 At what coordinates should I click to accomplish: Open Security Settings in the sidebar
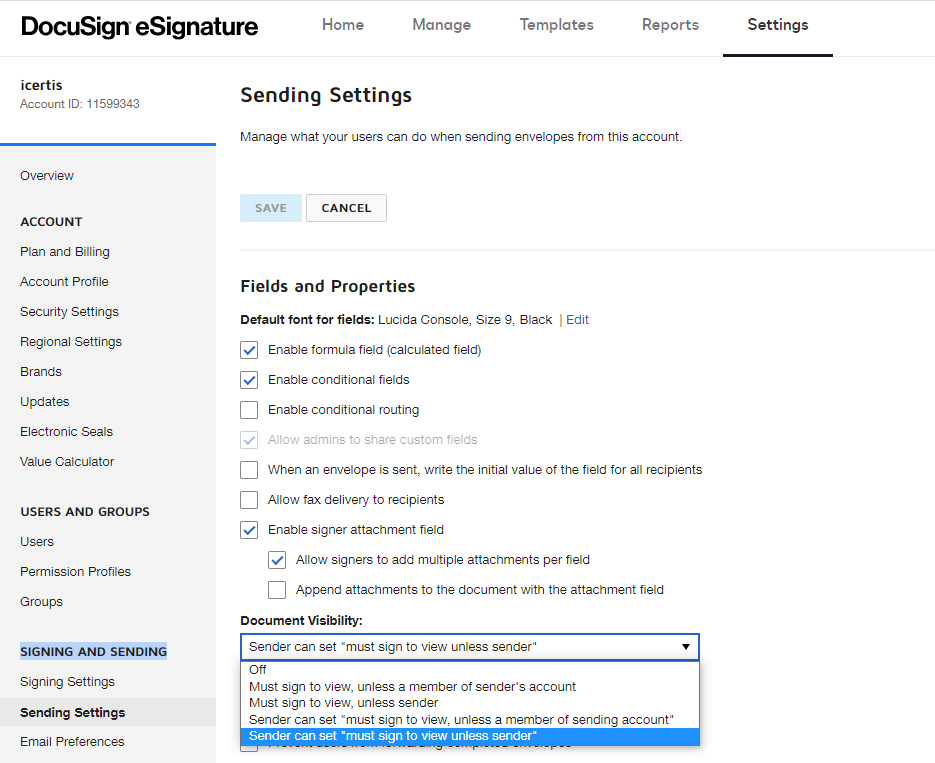(x=69, y=312)
